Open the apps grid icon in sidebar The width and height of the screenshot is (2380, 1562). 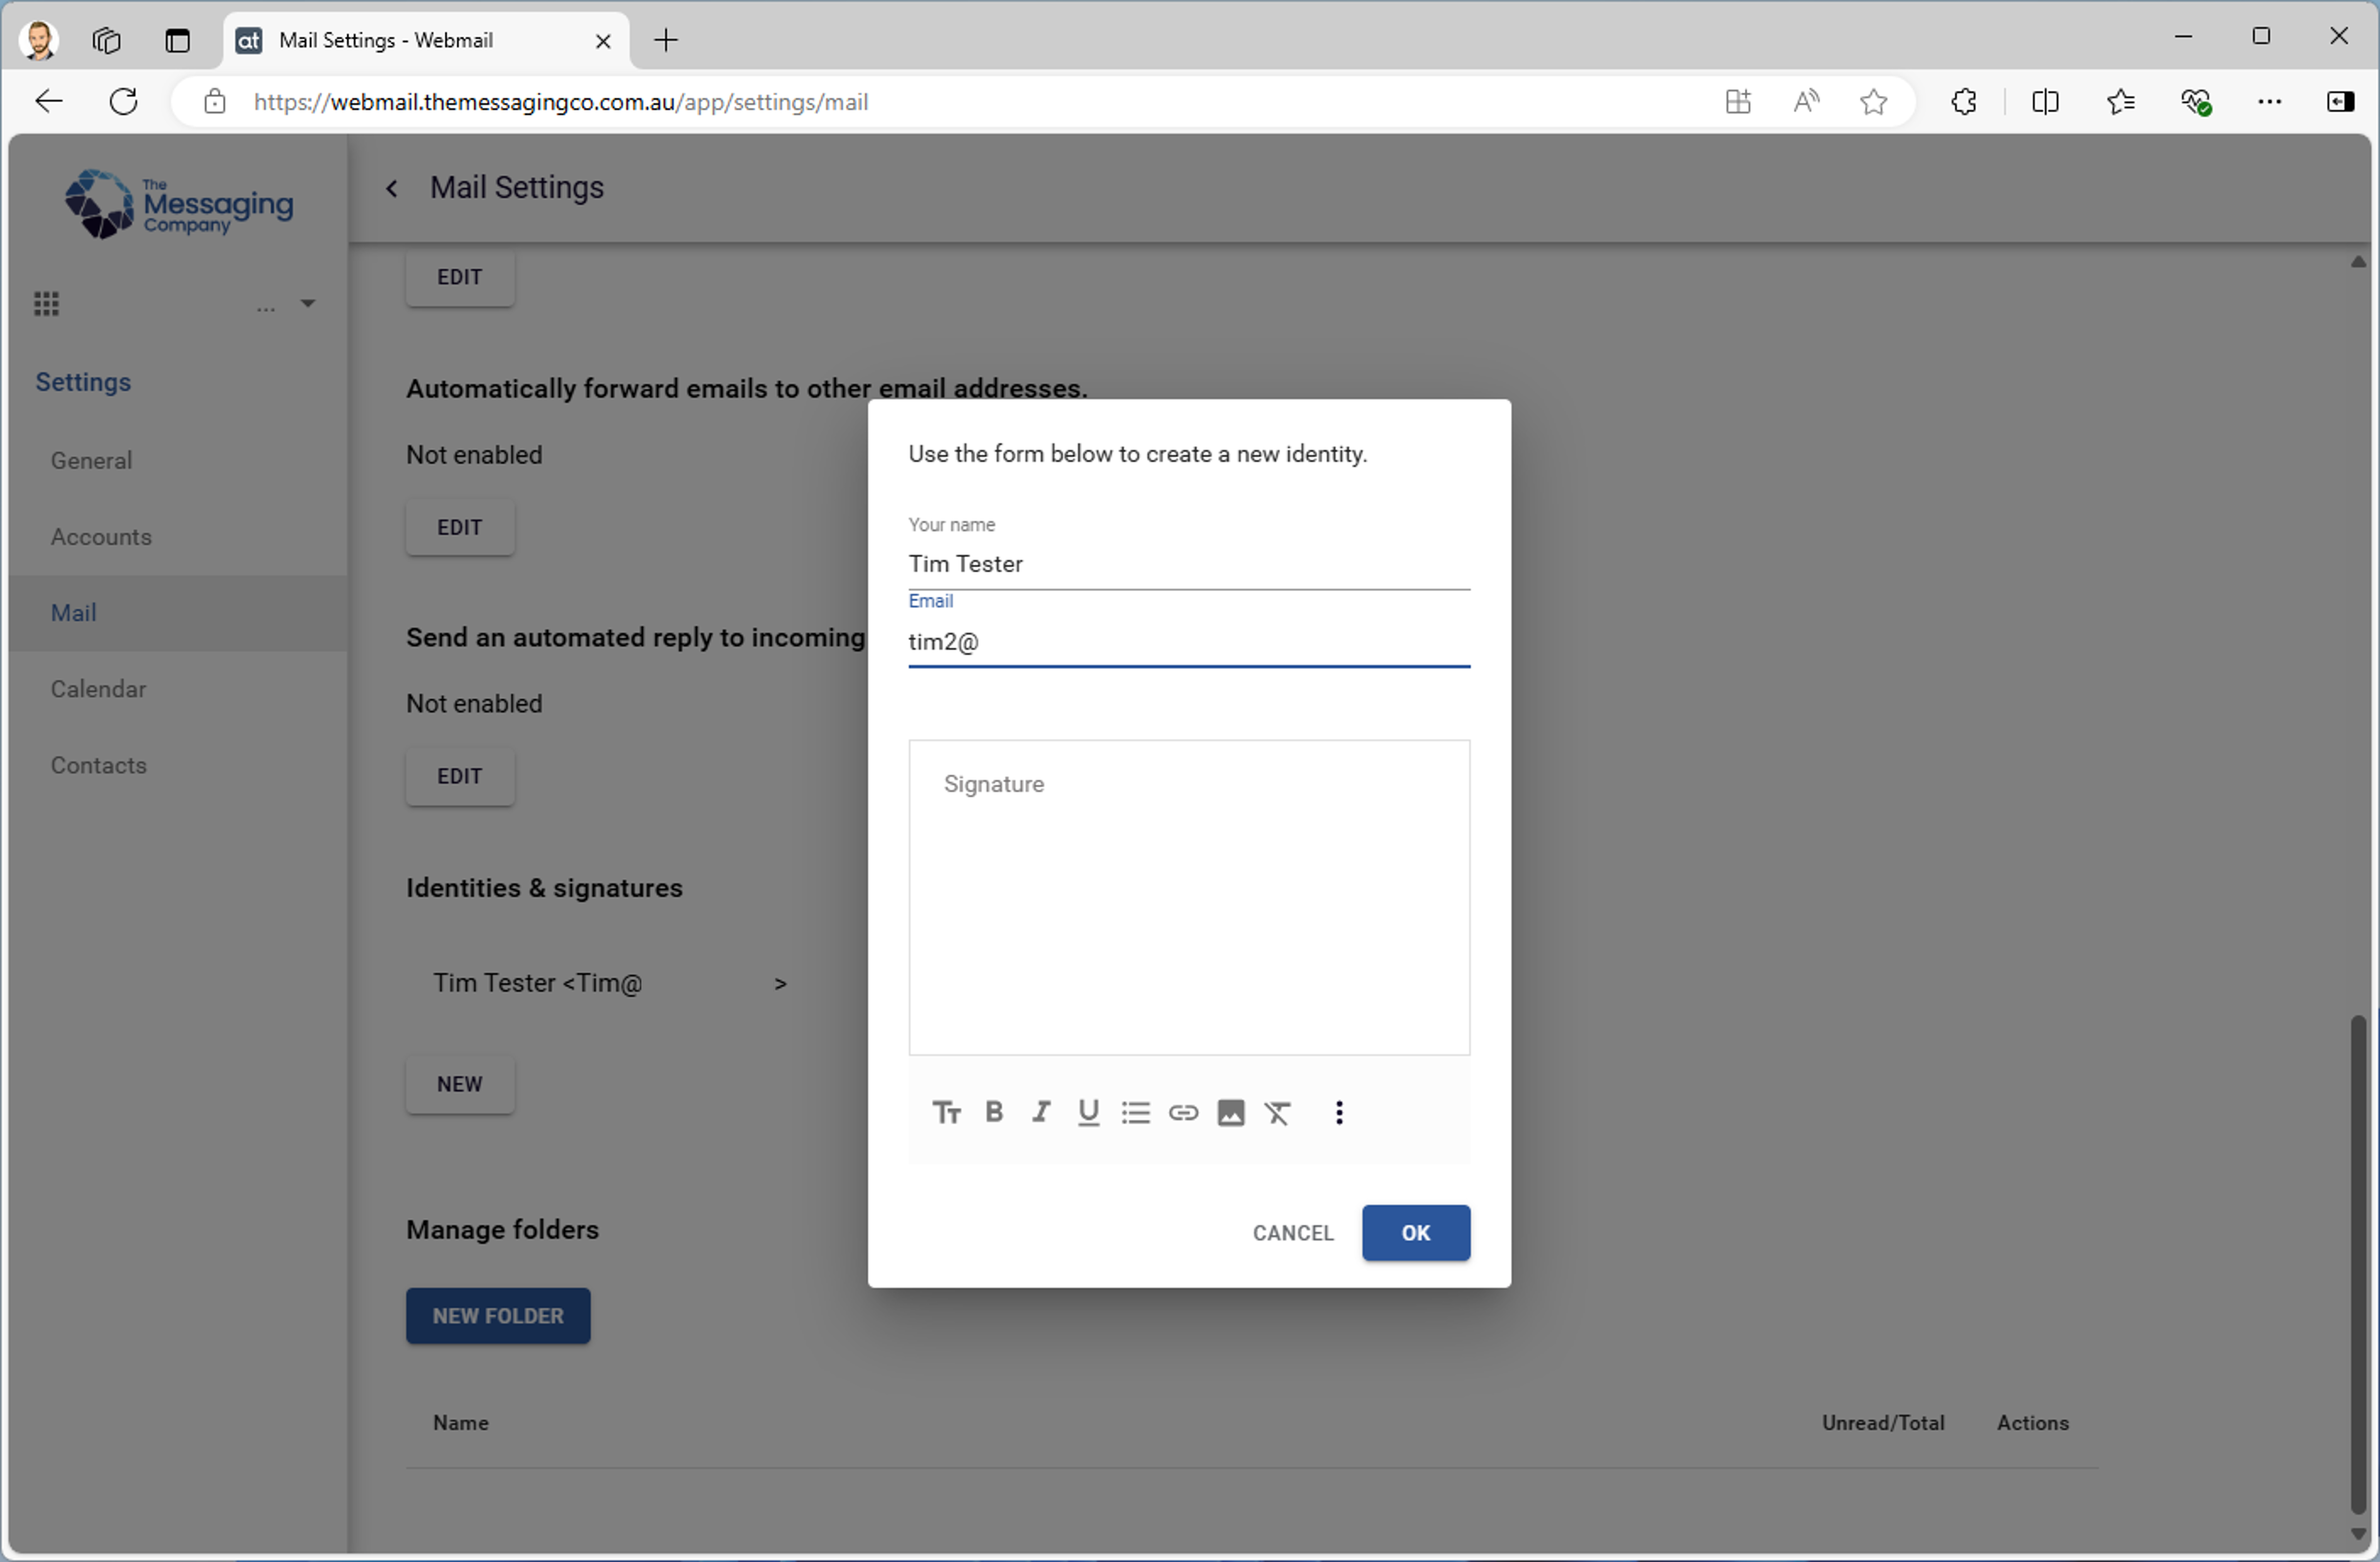pos(46,303)
